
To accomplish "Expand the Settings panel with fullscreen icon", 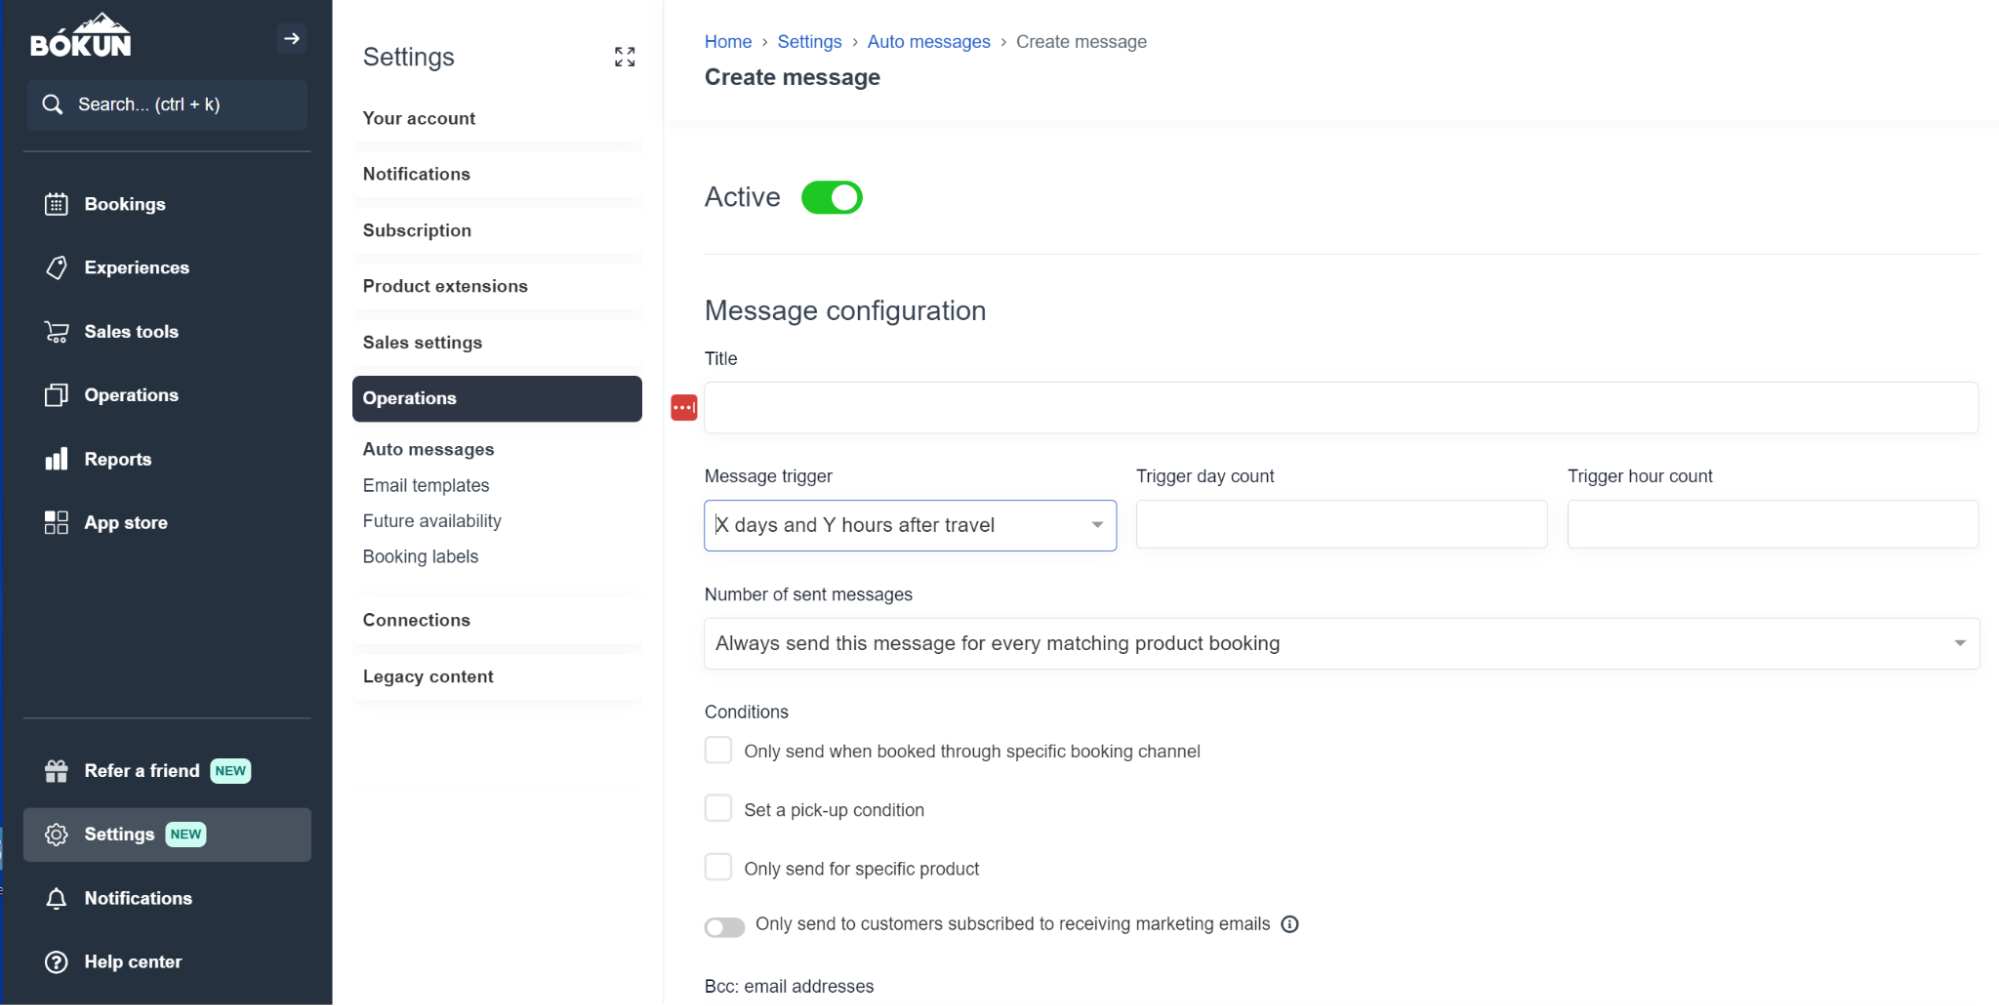I will [x=624, y=57].
